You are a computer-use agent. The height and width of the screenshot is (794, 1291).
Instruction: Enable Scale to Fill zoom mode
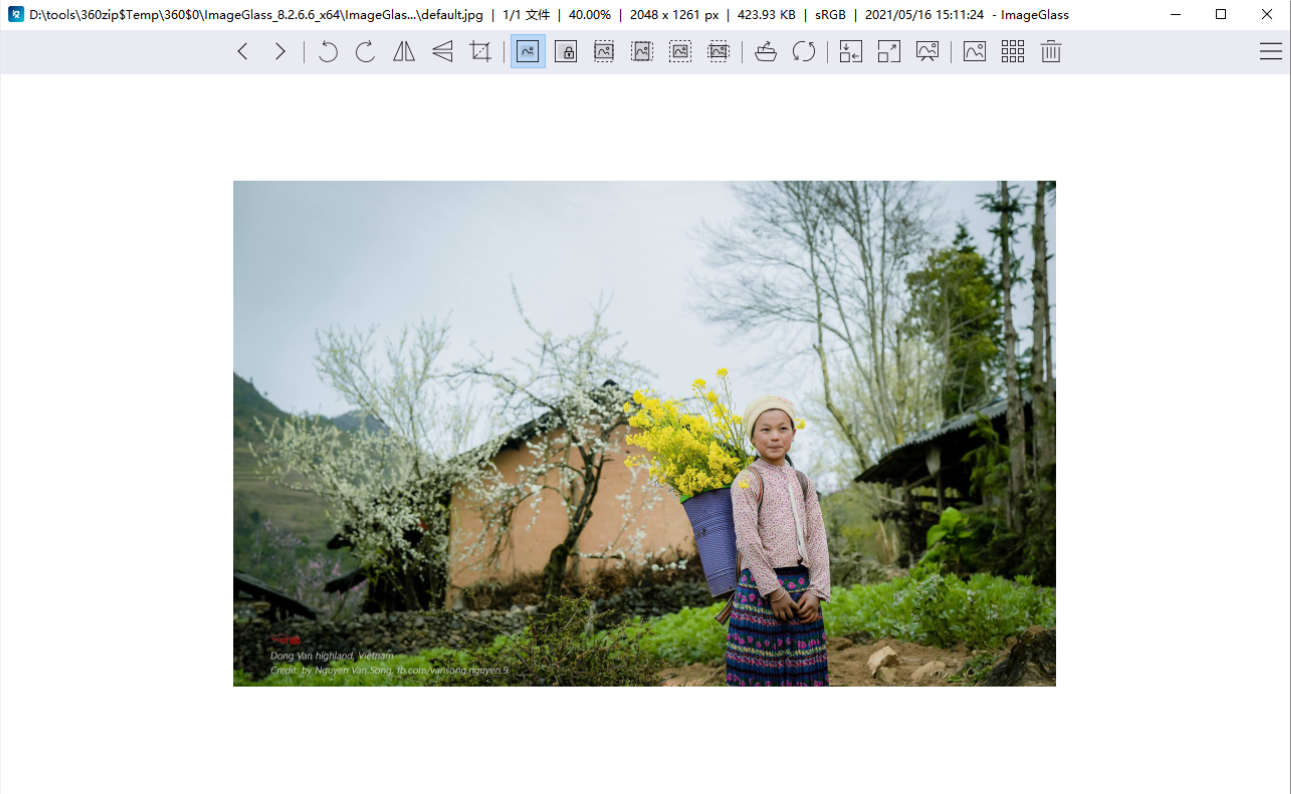click(x=718, y=52)
